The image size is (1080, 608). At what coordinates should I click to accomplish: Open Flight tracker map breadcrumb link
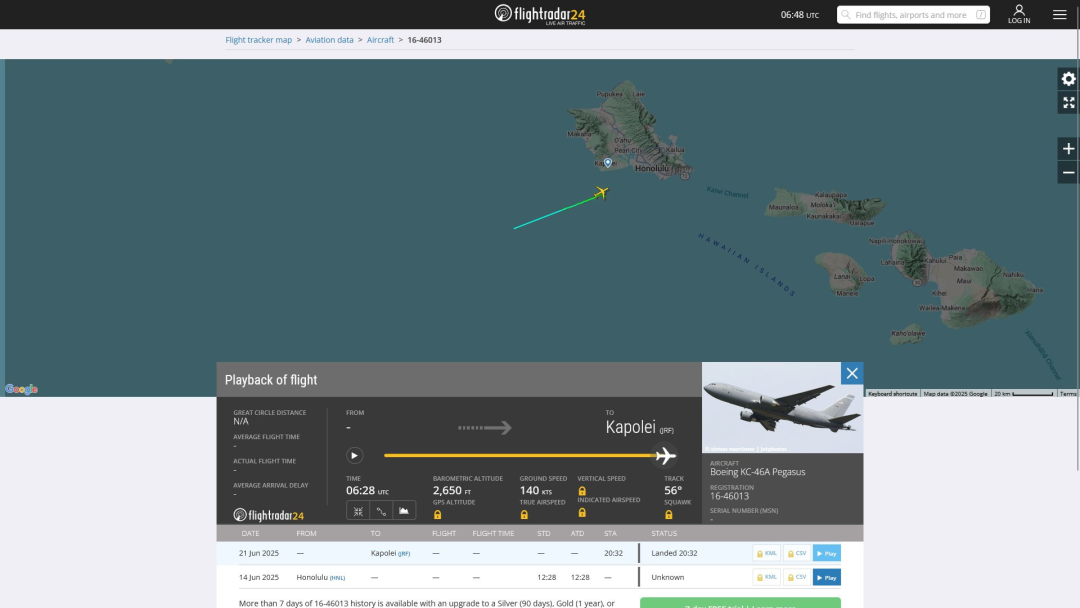click(x=258, y=40)
